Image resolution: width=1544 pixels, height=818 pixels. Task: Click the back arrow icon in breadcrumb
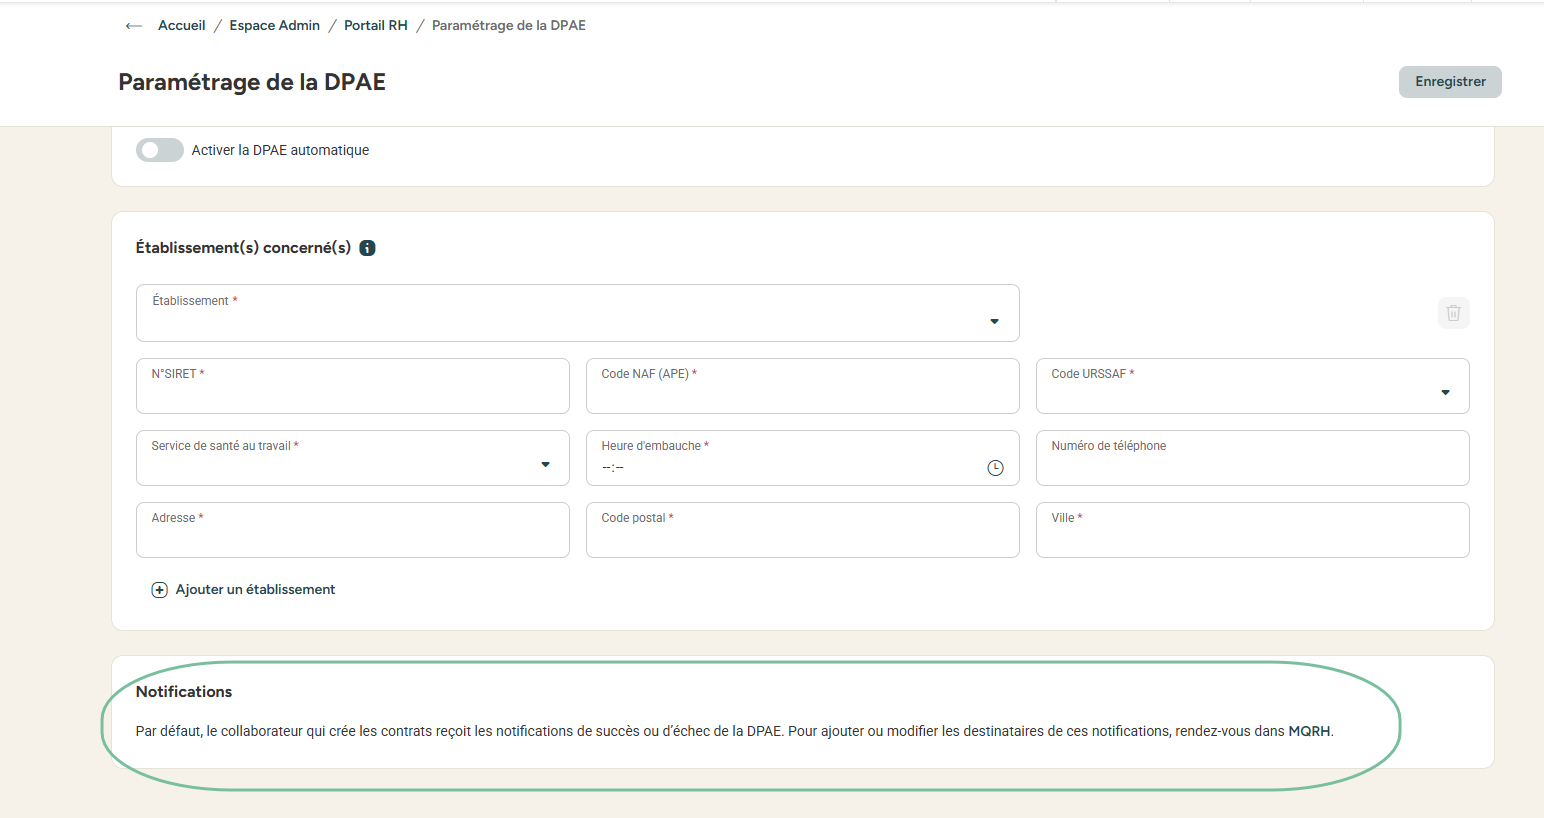[133, 26]
